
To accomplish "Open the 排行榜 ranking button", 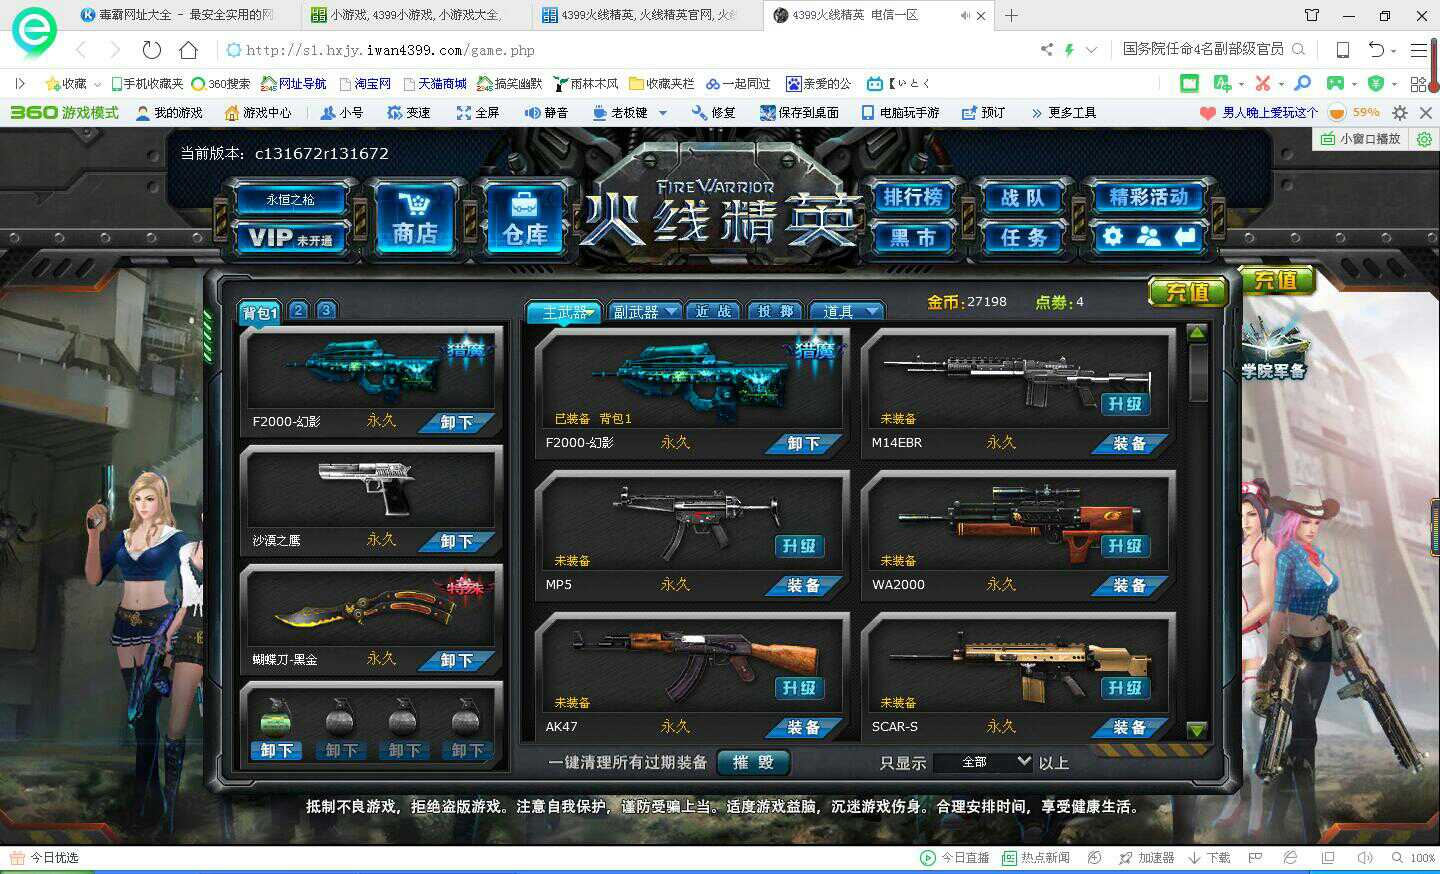I will click(x=913, y=197).
